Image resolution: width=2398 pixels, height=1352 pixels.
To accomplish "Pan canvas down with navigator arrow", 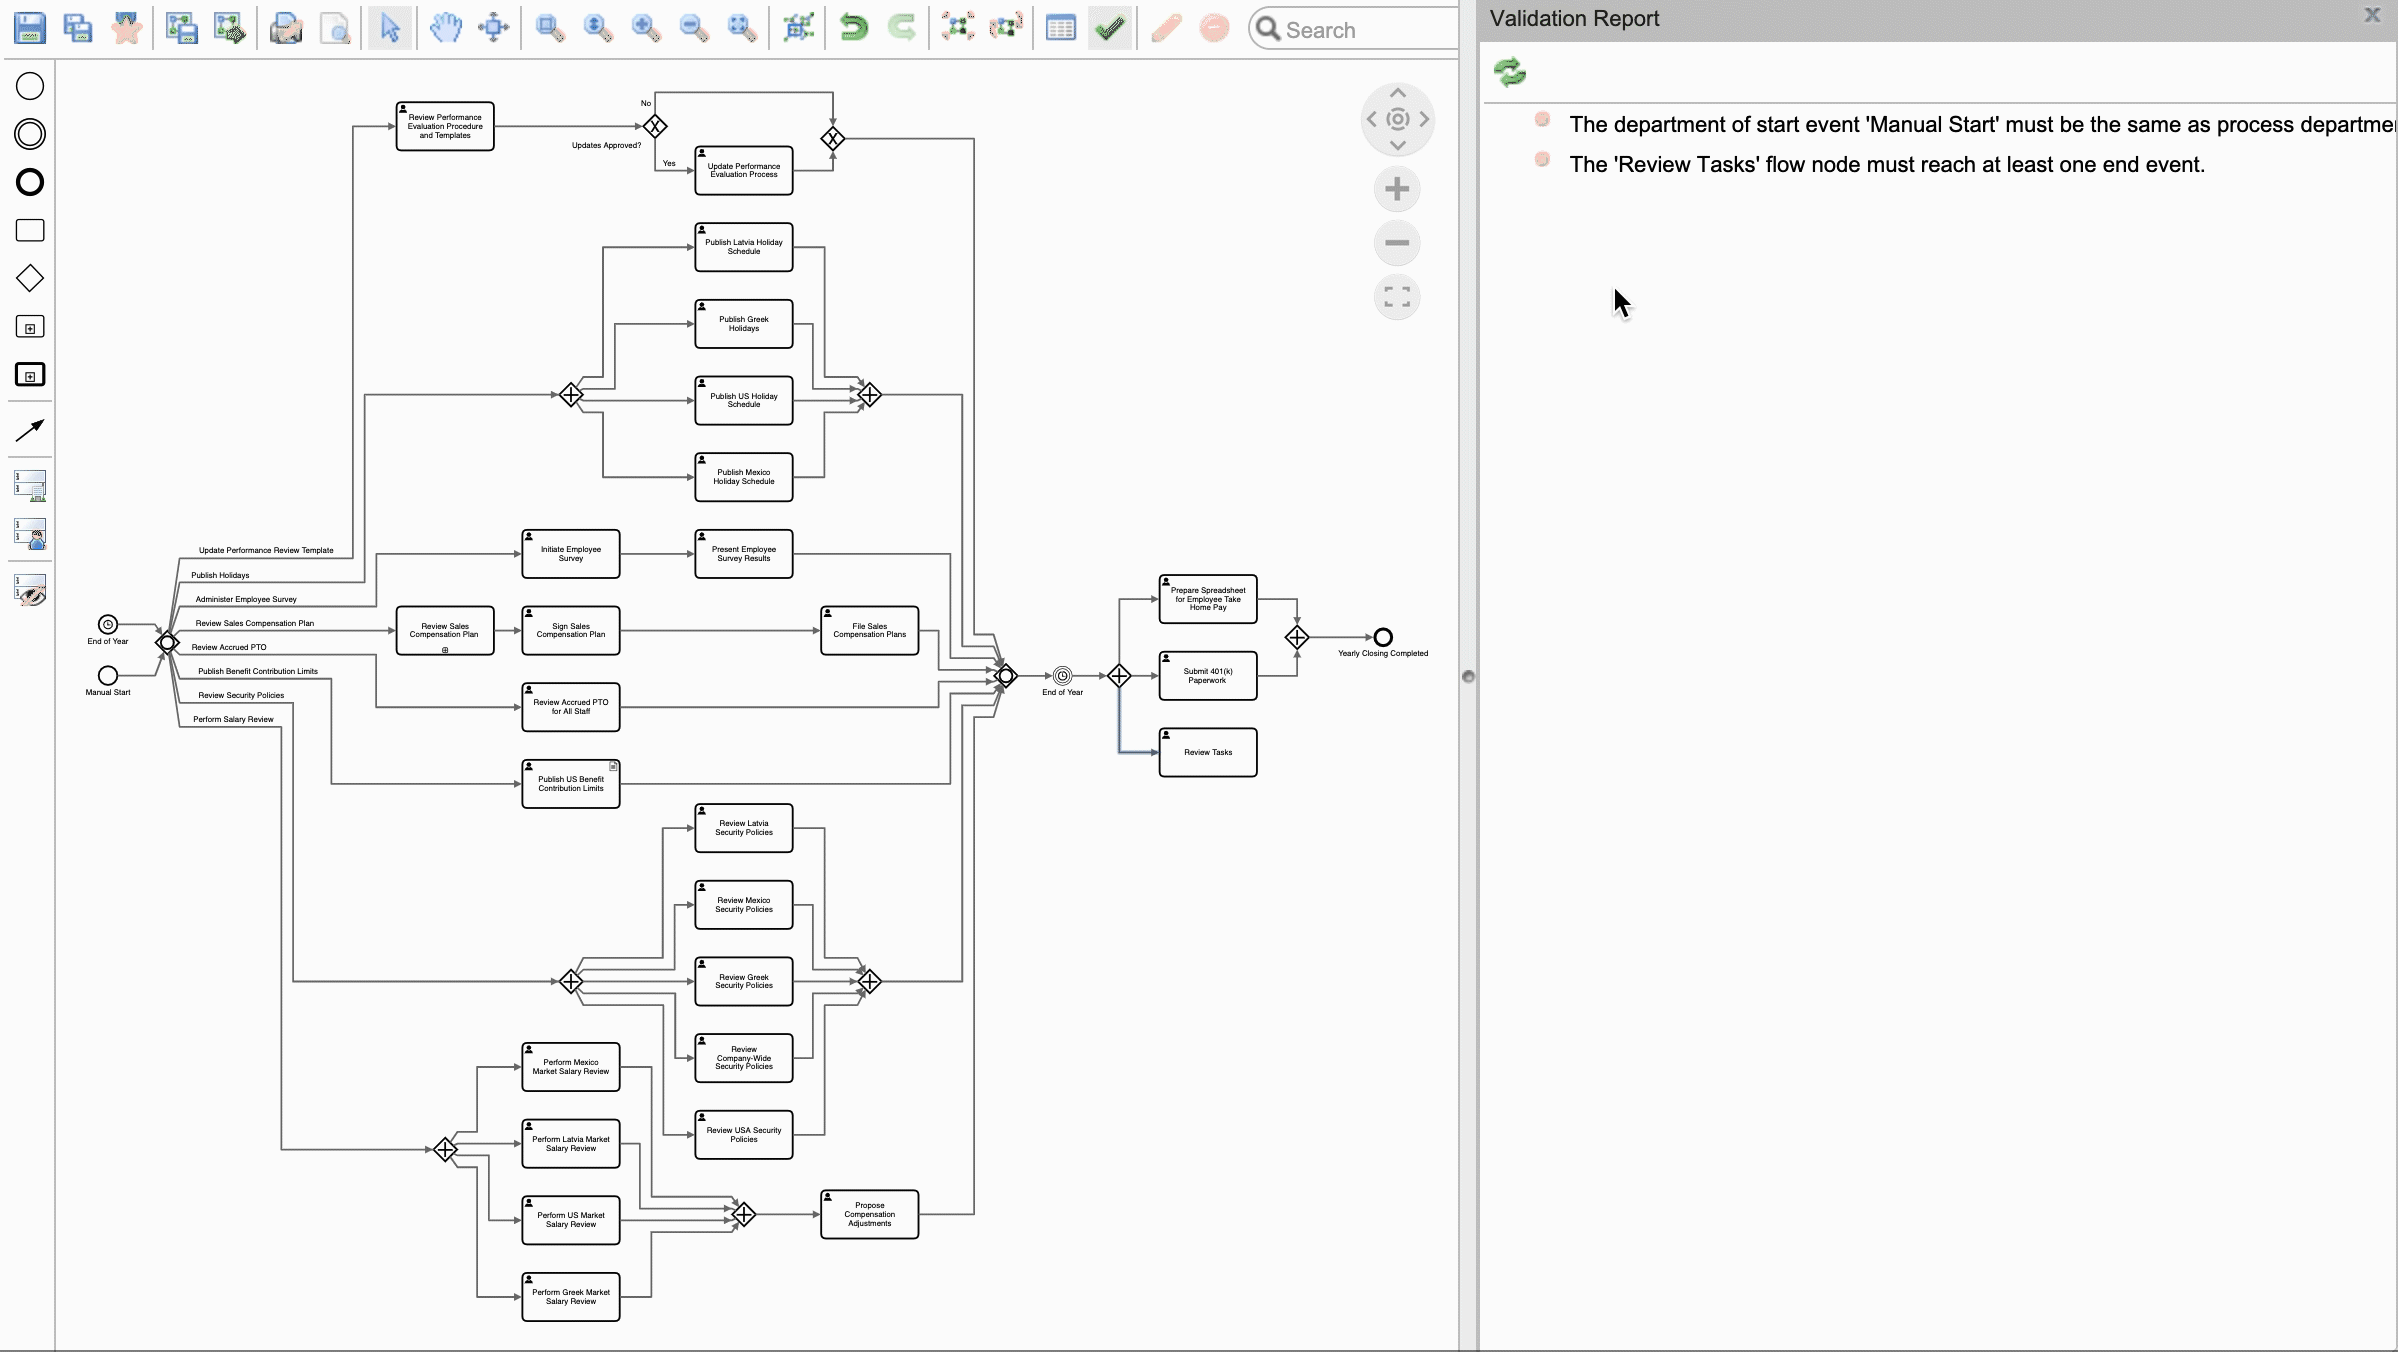I will click(x=1398, y=145).
